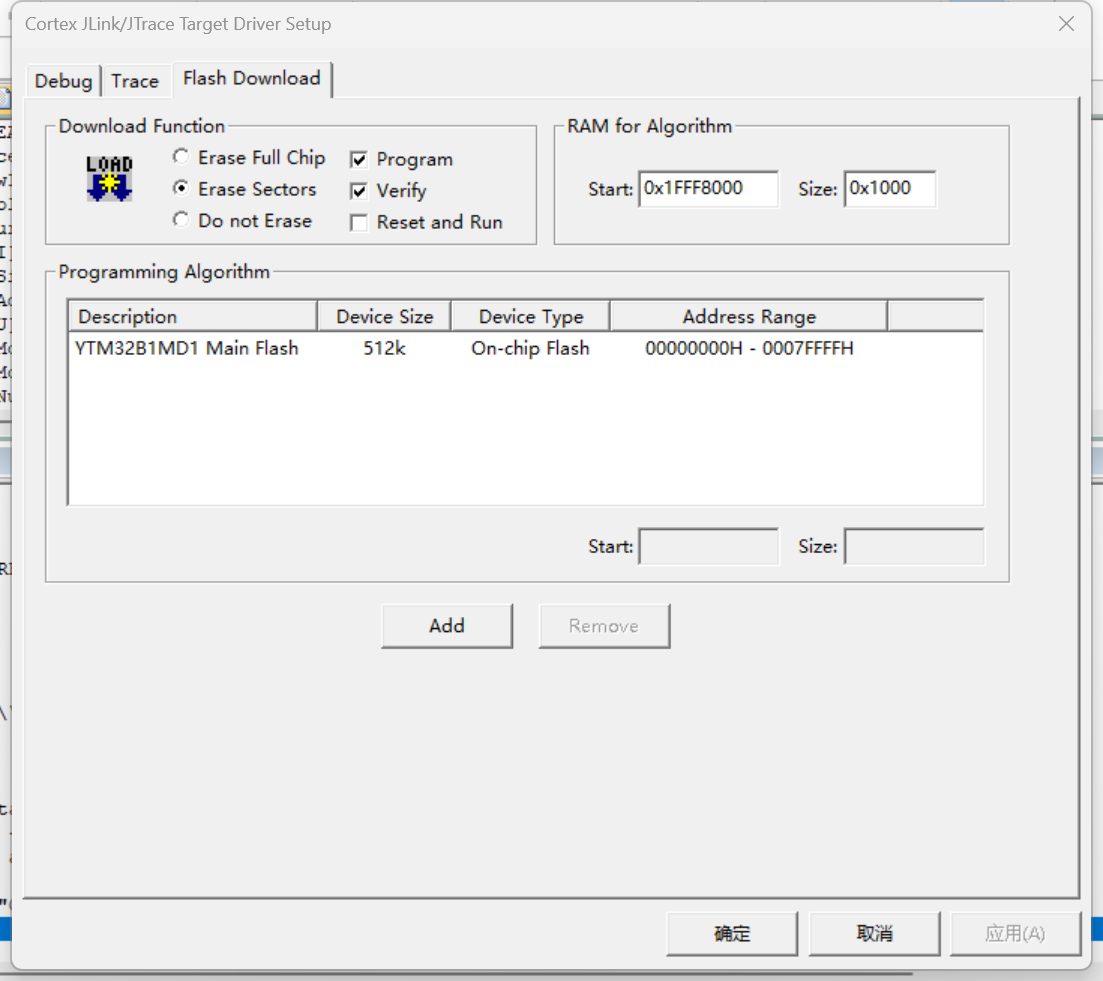Open the Trace tab
Image resolution: width=1103 pixels, height=981 pixels.
coord(135,81)
